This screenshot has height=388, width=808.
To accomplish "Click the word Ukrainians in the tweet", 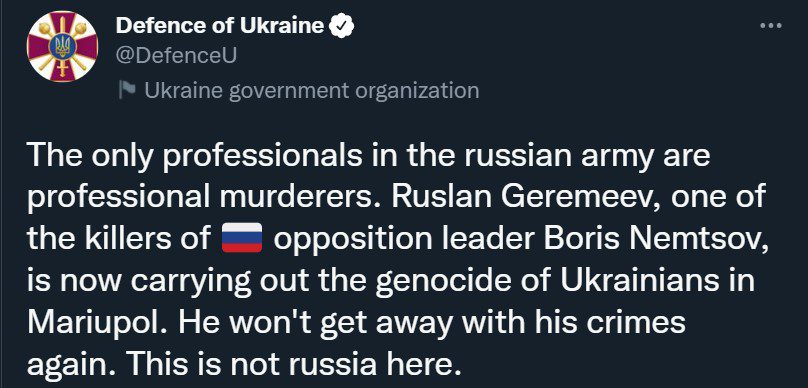I will tap(644, 281).
